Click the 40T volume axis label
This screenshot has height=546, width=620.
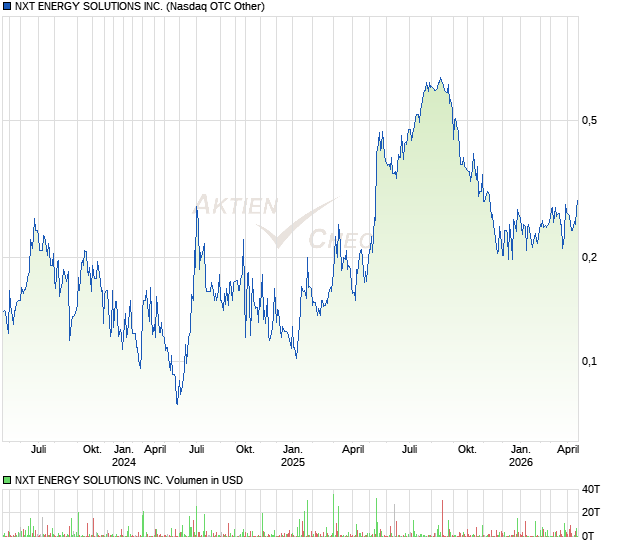coord(591,489)
